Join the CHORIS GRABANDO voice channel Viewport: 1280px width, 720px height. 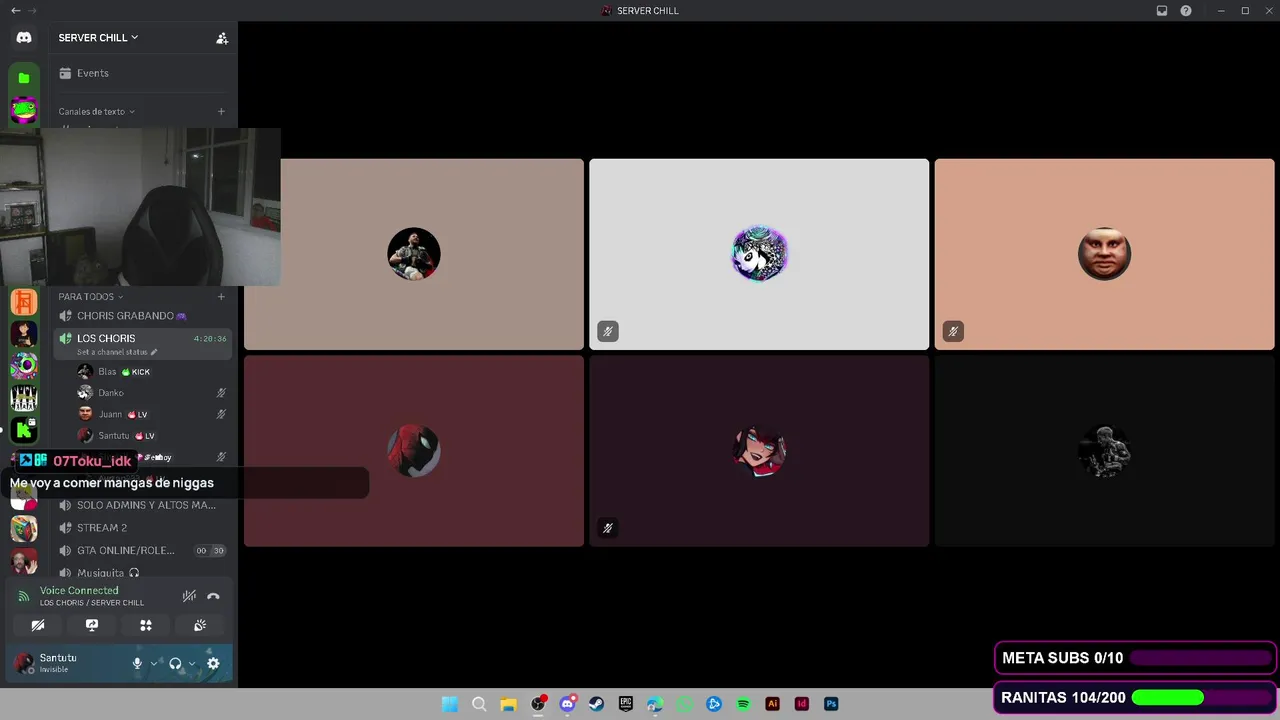pyautogui.click(x=143, y=316)
